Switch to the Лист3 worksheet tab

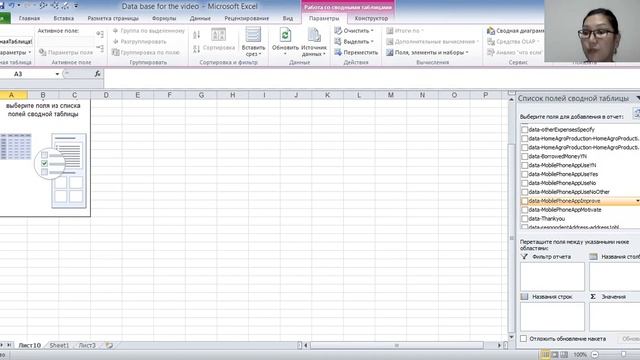[x=87, y=345]
